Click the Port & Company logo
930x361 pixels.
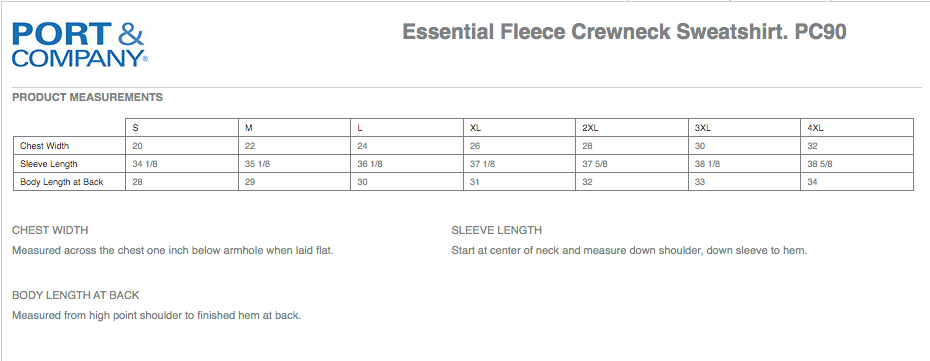point(79,44)
